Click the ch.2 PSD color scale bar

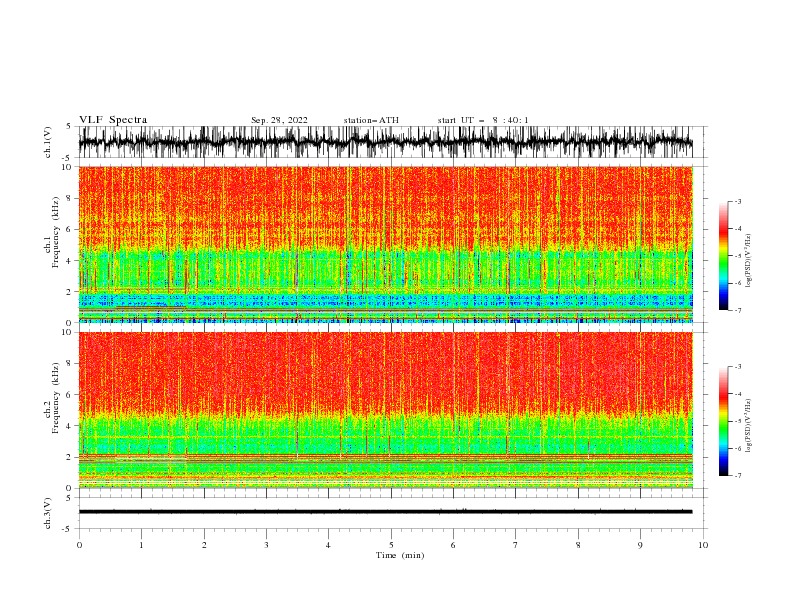[723, 421]
